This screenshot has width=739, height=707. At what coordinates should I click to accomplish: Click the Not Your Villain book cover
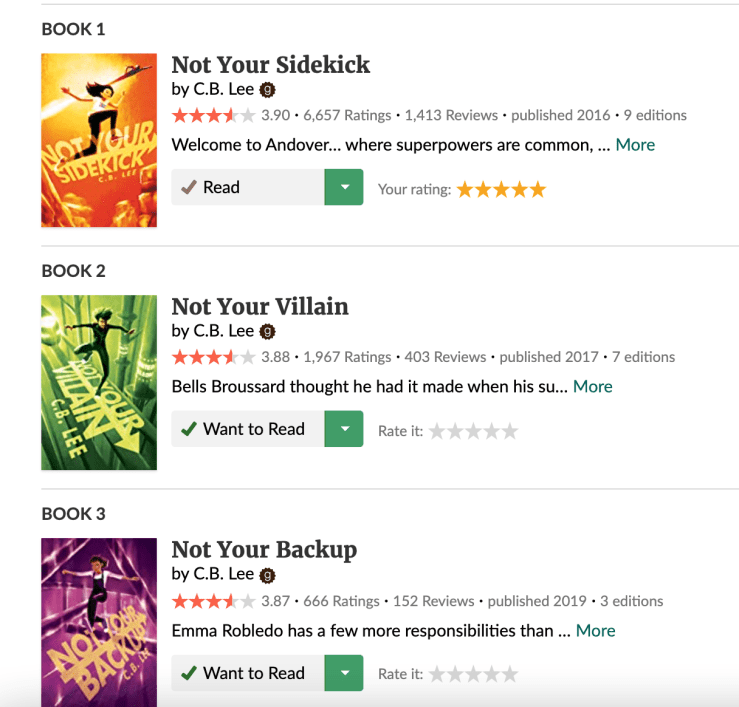pos(99,382)
